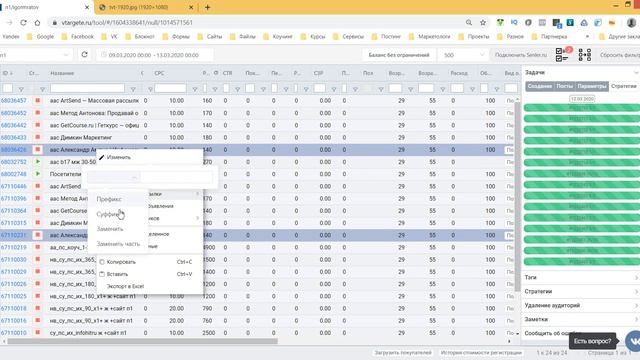Click История стоимости регистрации footer button

pyautogui.click(x=481, y=353)
